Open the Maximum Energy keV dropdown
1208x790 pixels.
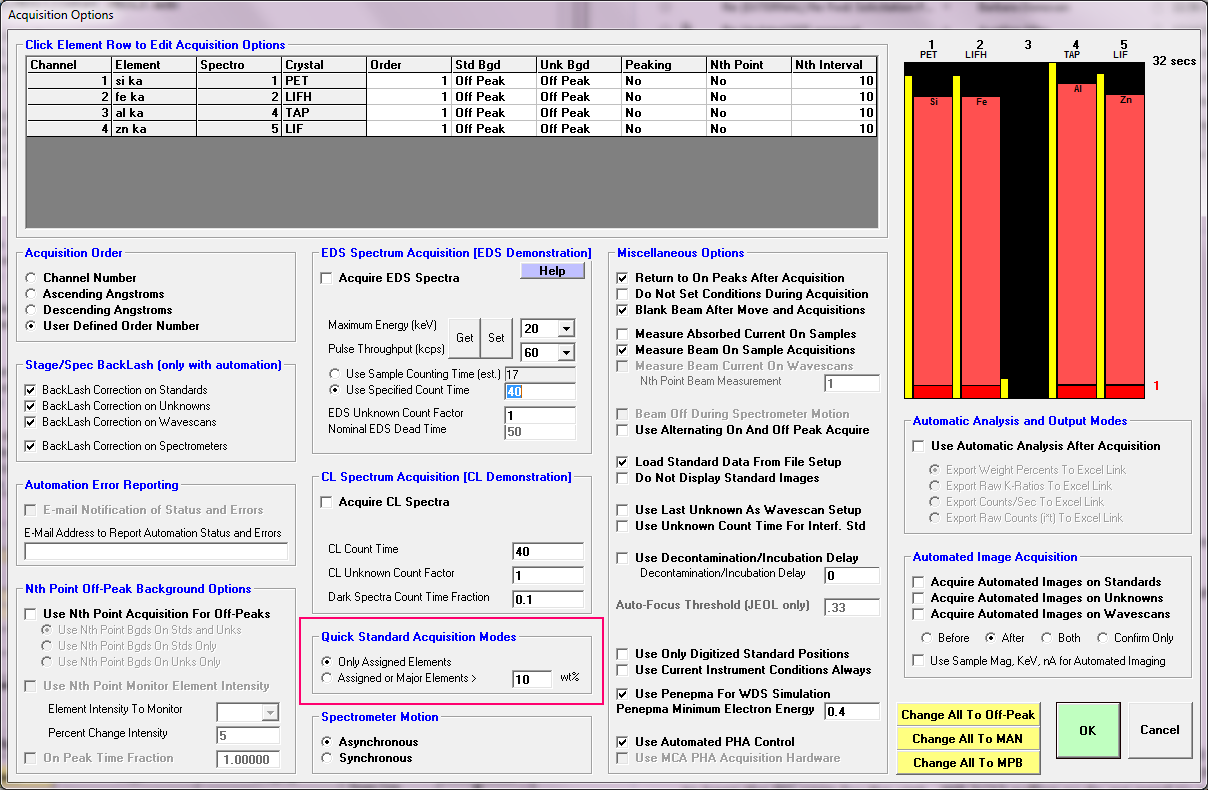pos(566,329)
